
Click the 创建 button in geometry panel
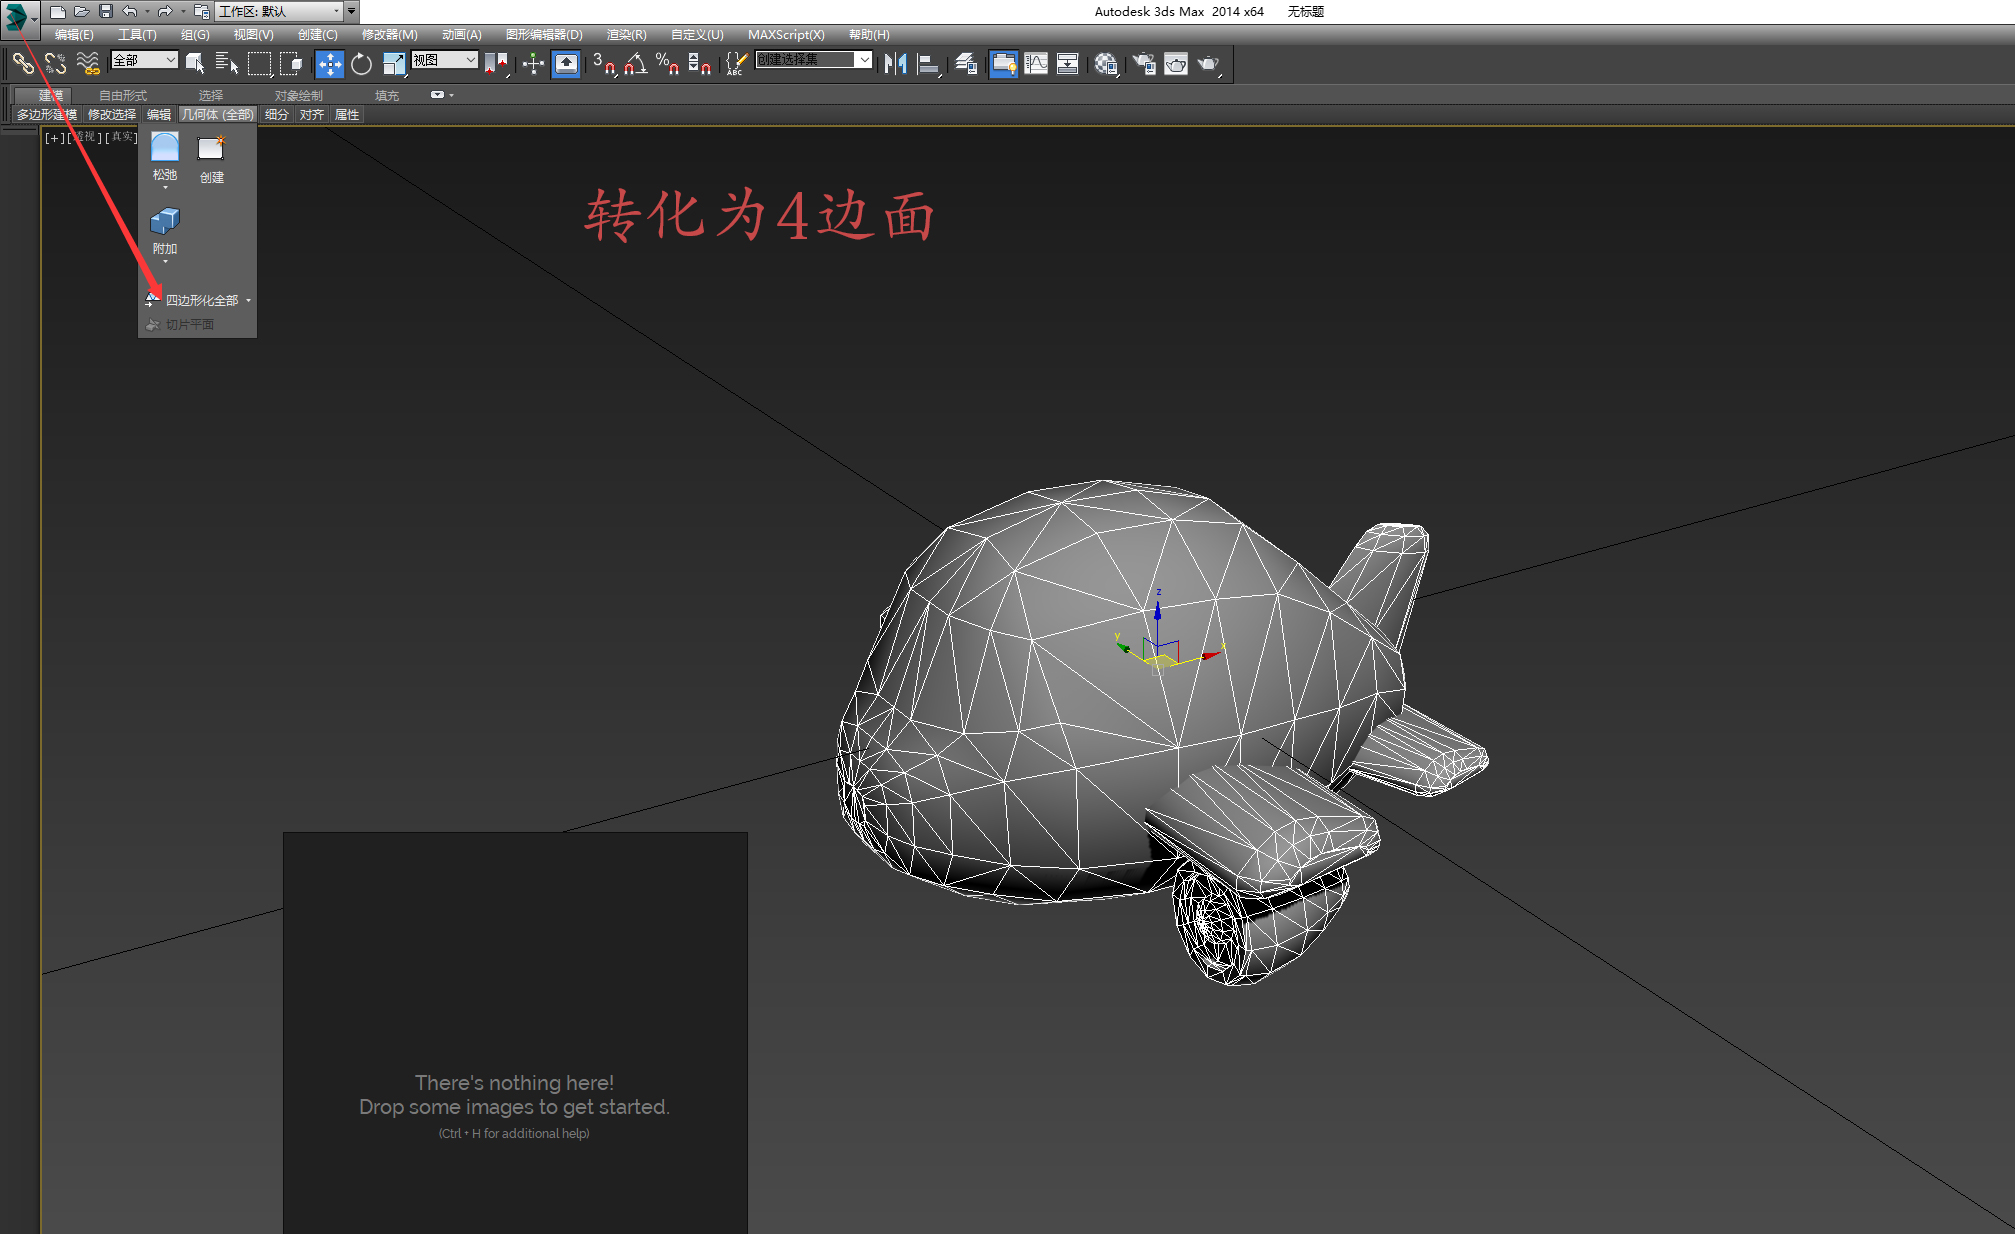click(211, 150)
